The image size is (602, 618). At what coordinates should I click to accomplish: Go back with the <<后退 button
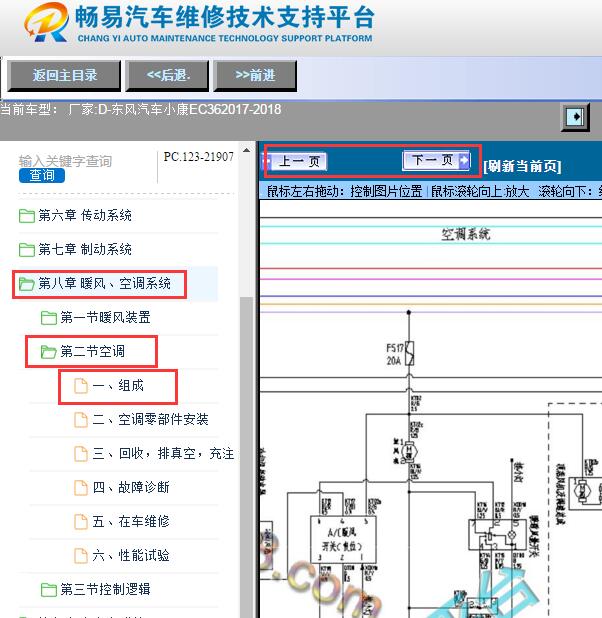(167, 76)
